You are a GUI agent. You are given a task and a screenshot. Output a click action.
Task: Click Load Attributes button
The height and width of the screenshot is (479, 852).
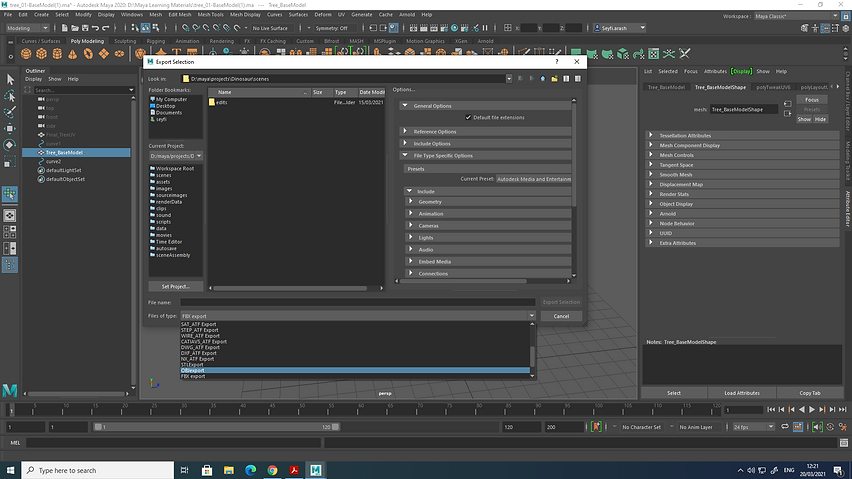click(742, 393)
